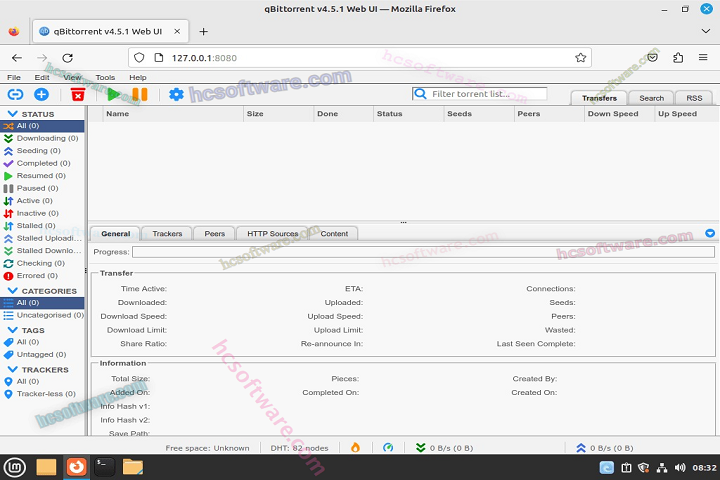
Task: Click the red Delete torrent icon
Action: pos(78,95)
